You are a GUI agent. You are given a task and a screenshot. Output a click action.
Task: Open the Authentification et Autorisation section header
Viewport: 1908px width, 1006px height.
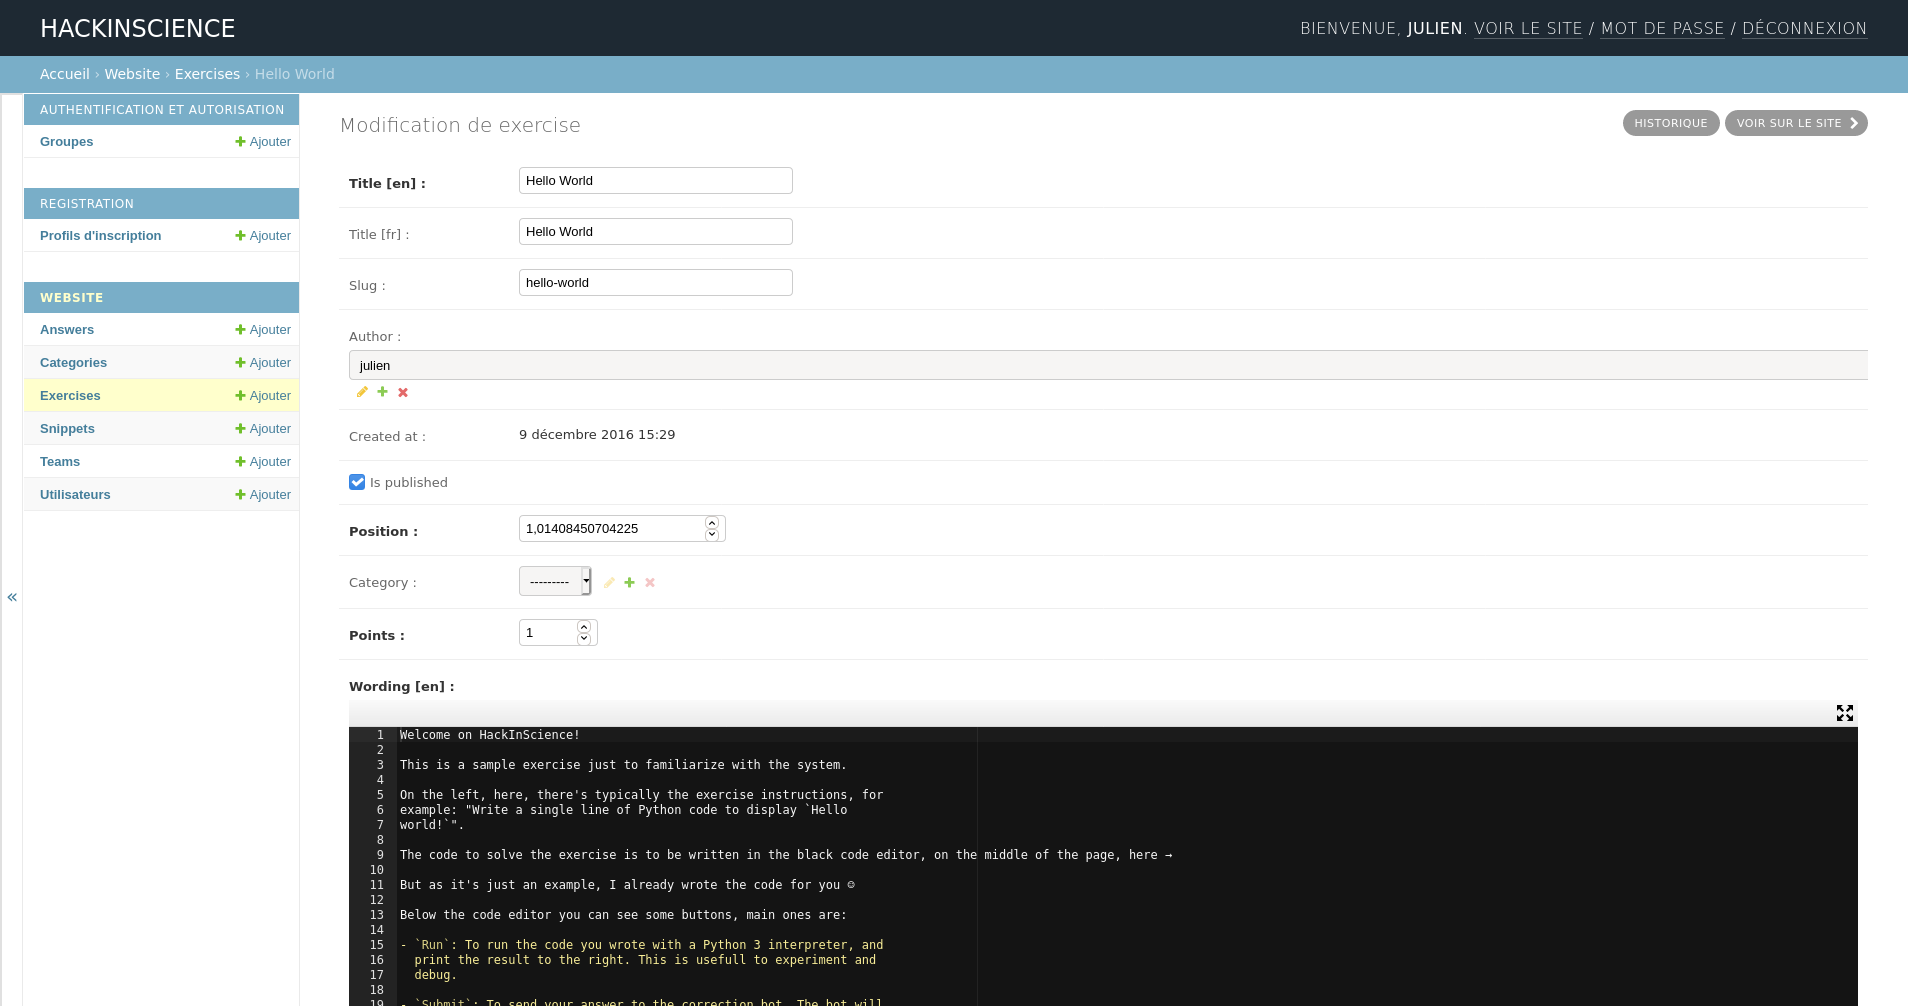tap(162, 110)
